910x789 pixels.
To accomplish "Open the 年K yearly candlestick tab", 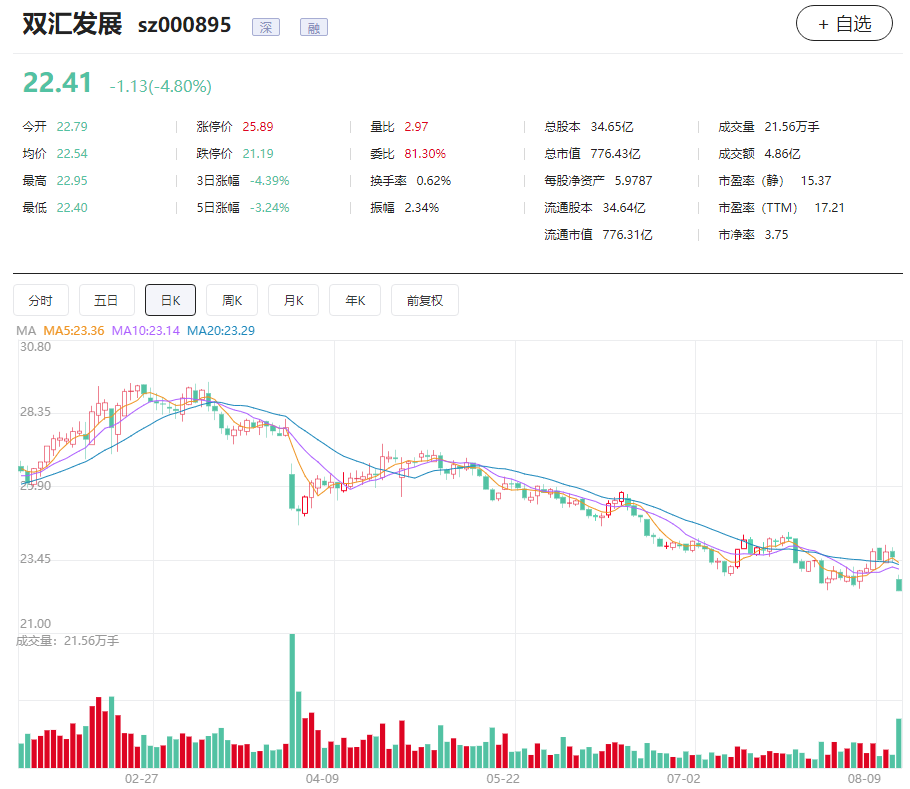I will (355, 300).
